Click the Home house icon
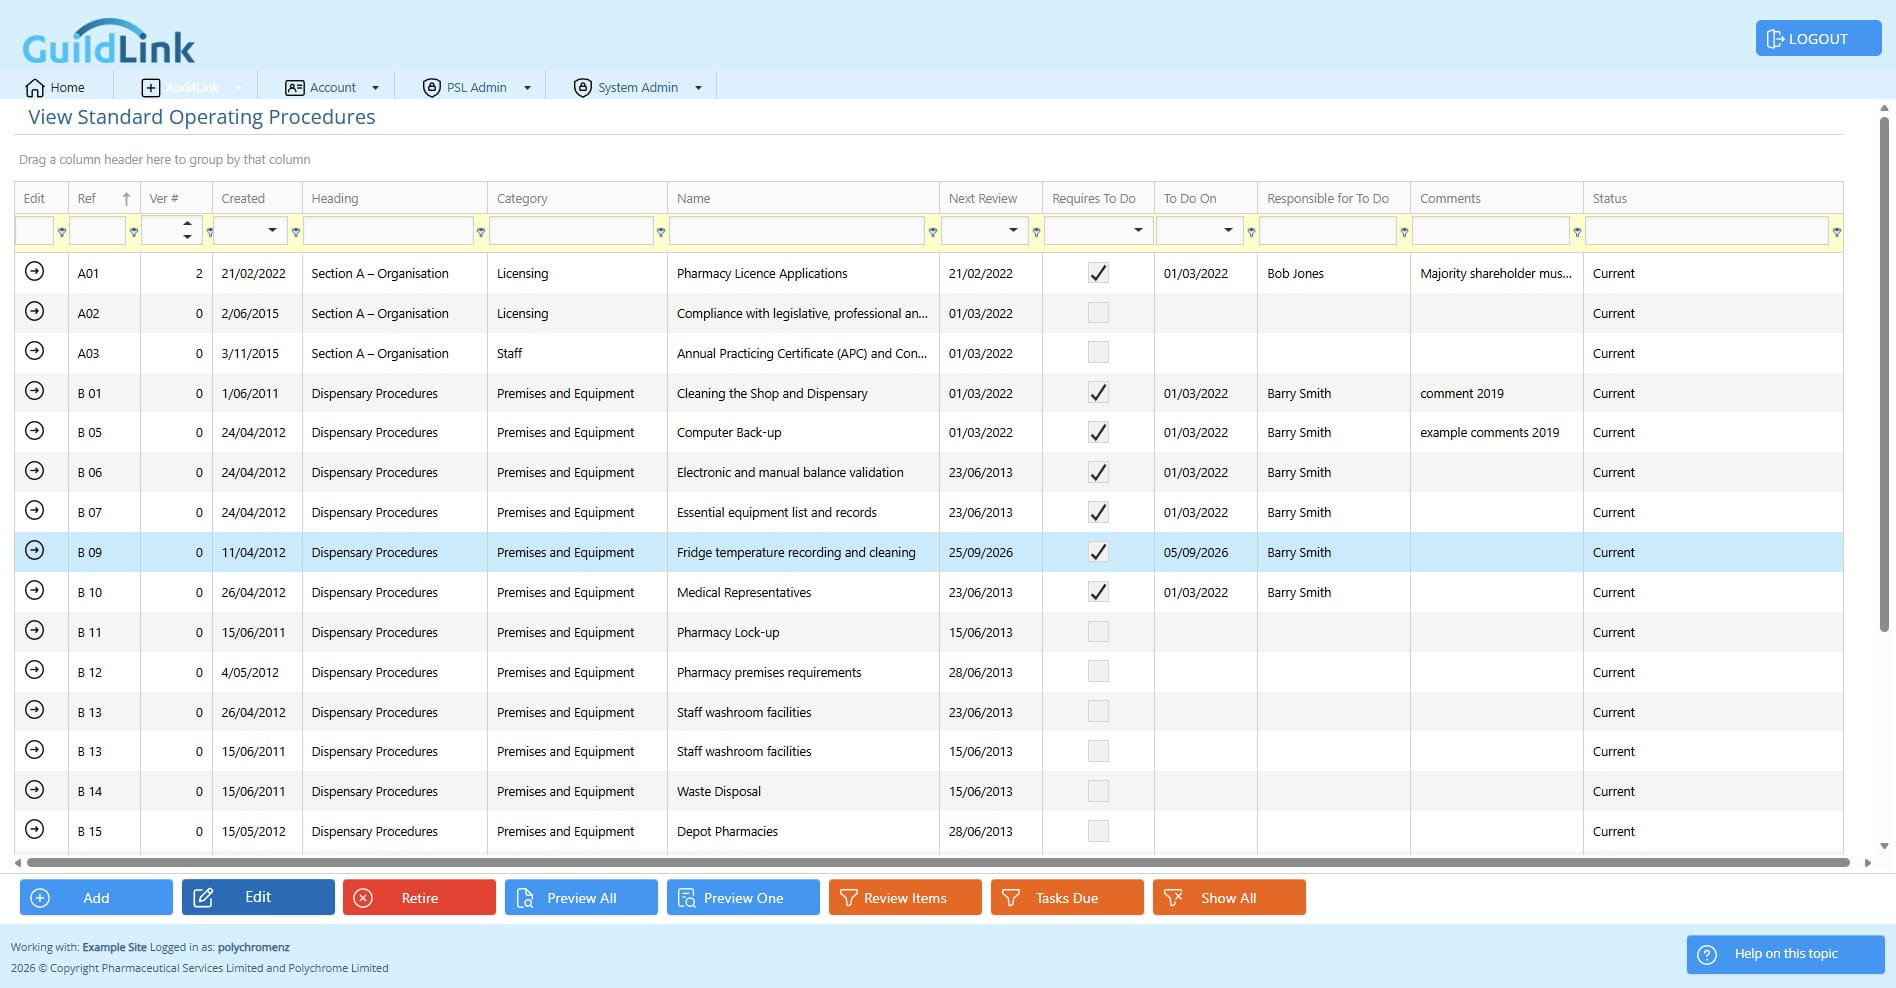 pos(35,87)
